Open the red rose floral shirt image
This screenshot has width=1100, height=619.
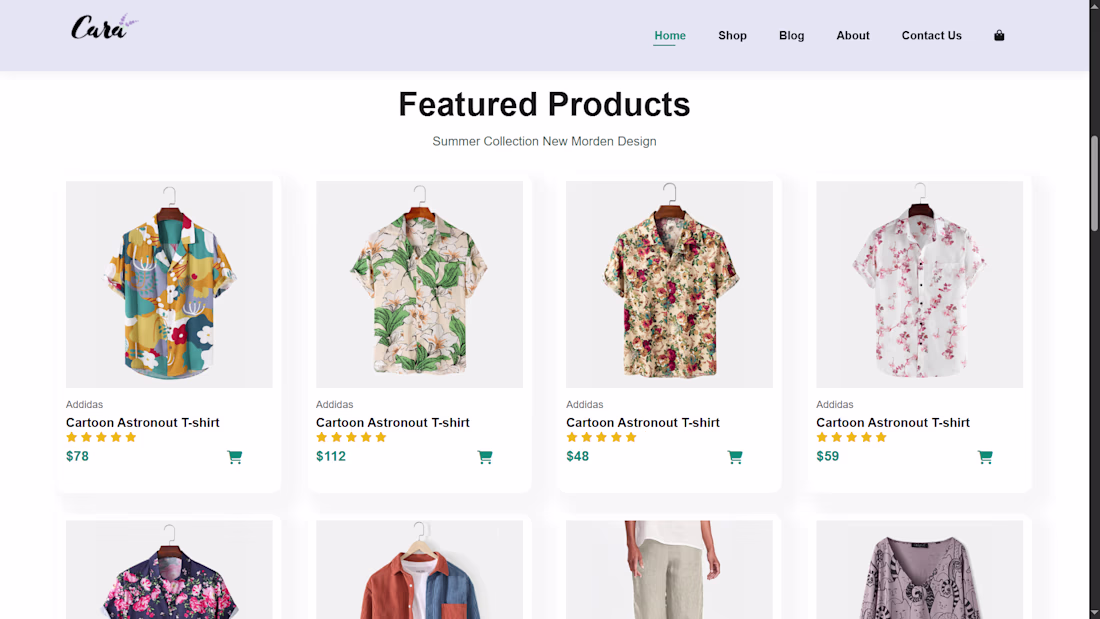[x=669, y=284]
